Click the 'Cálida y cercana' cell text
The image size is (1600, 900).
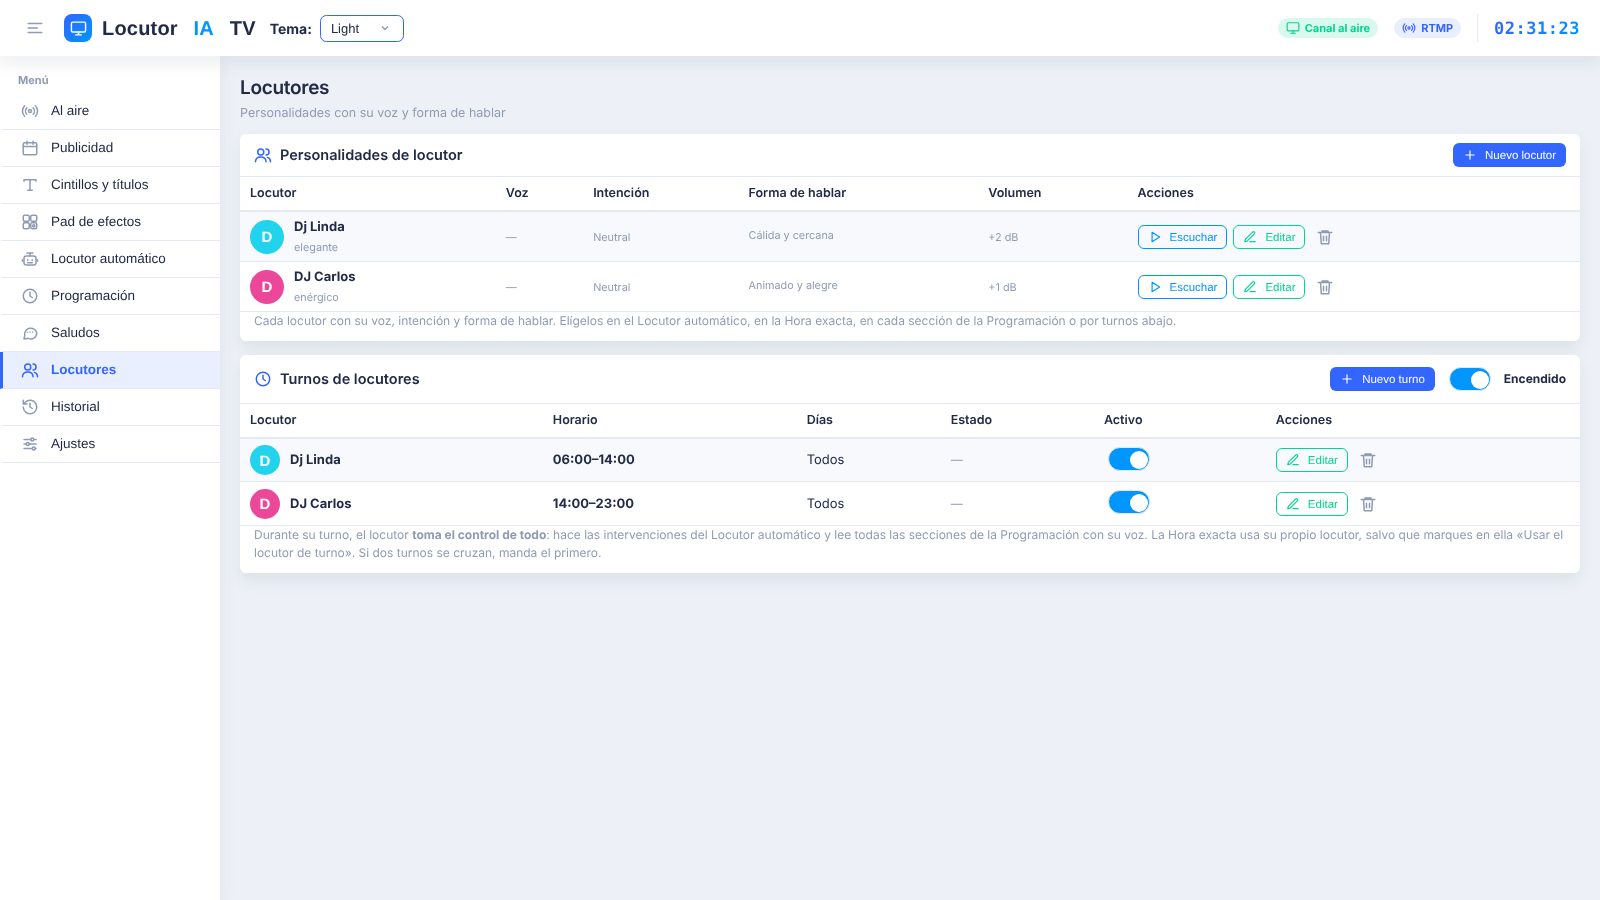pos(791,236)
